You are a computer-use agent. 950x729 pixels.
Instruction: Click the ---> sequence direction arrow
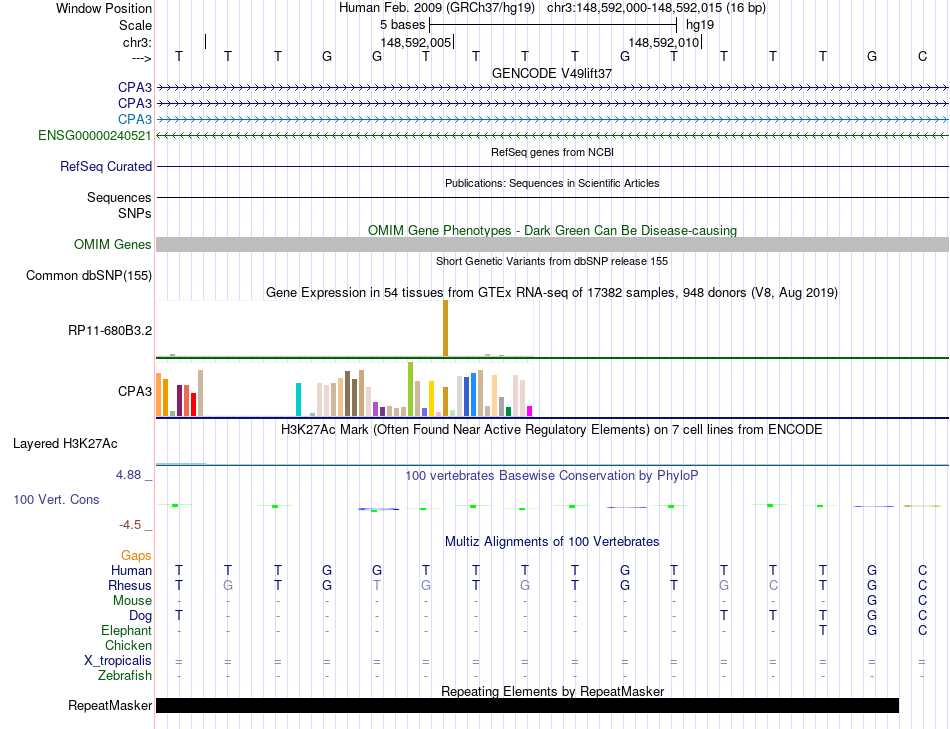[x=142, y=58]
